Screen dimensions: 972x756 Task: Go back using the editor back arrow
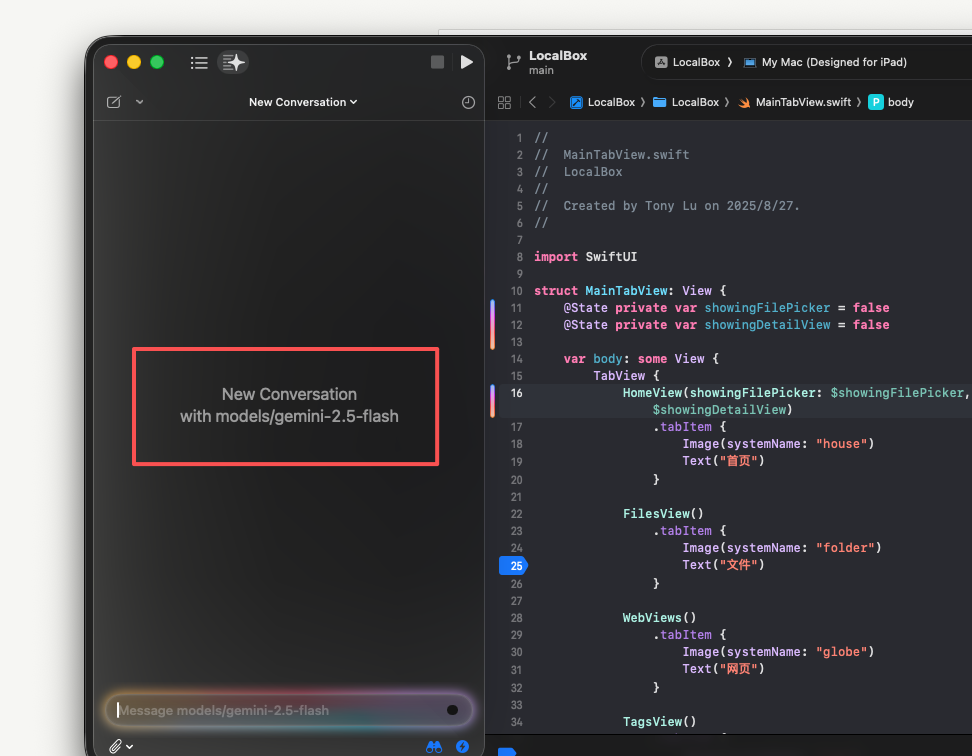pyautogui.click(x=532, y=102)
